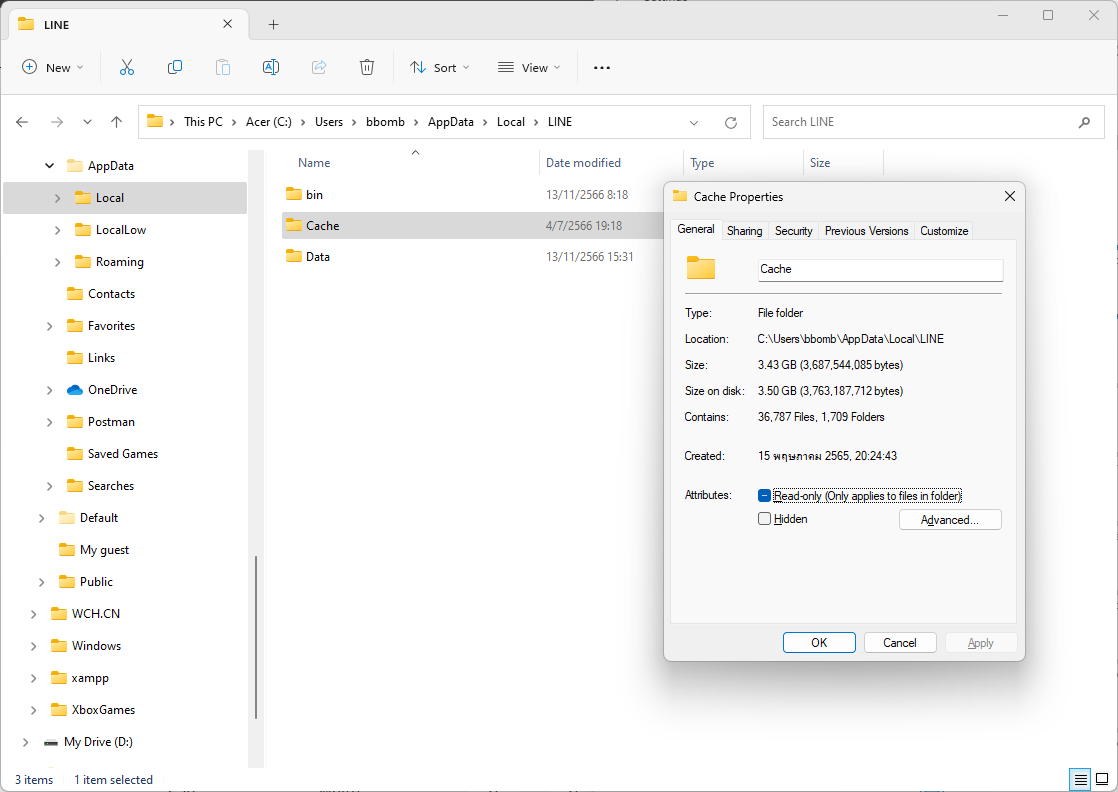This screenshot has width=1118, height=792.
Task: Select OneDrive in the navigation pane
Action: pyautogui.click(x=112, y=390)
